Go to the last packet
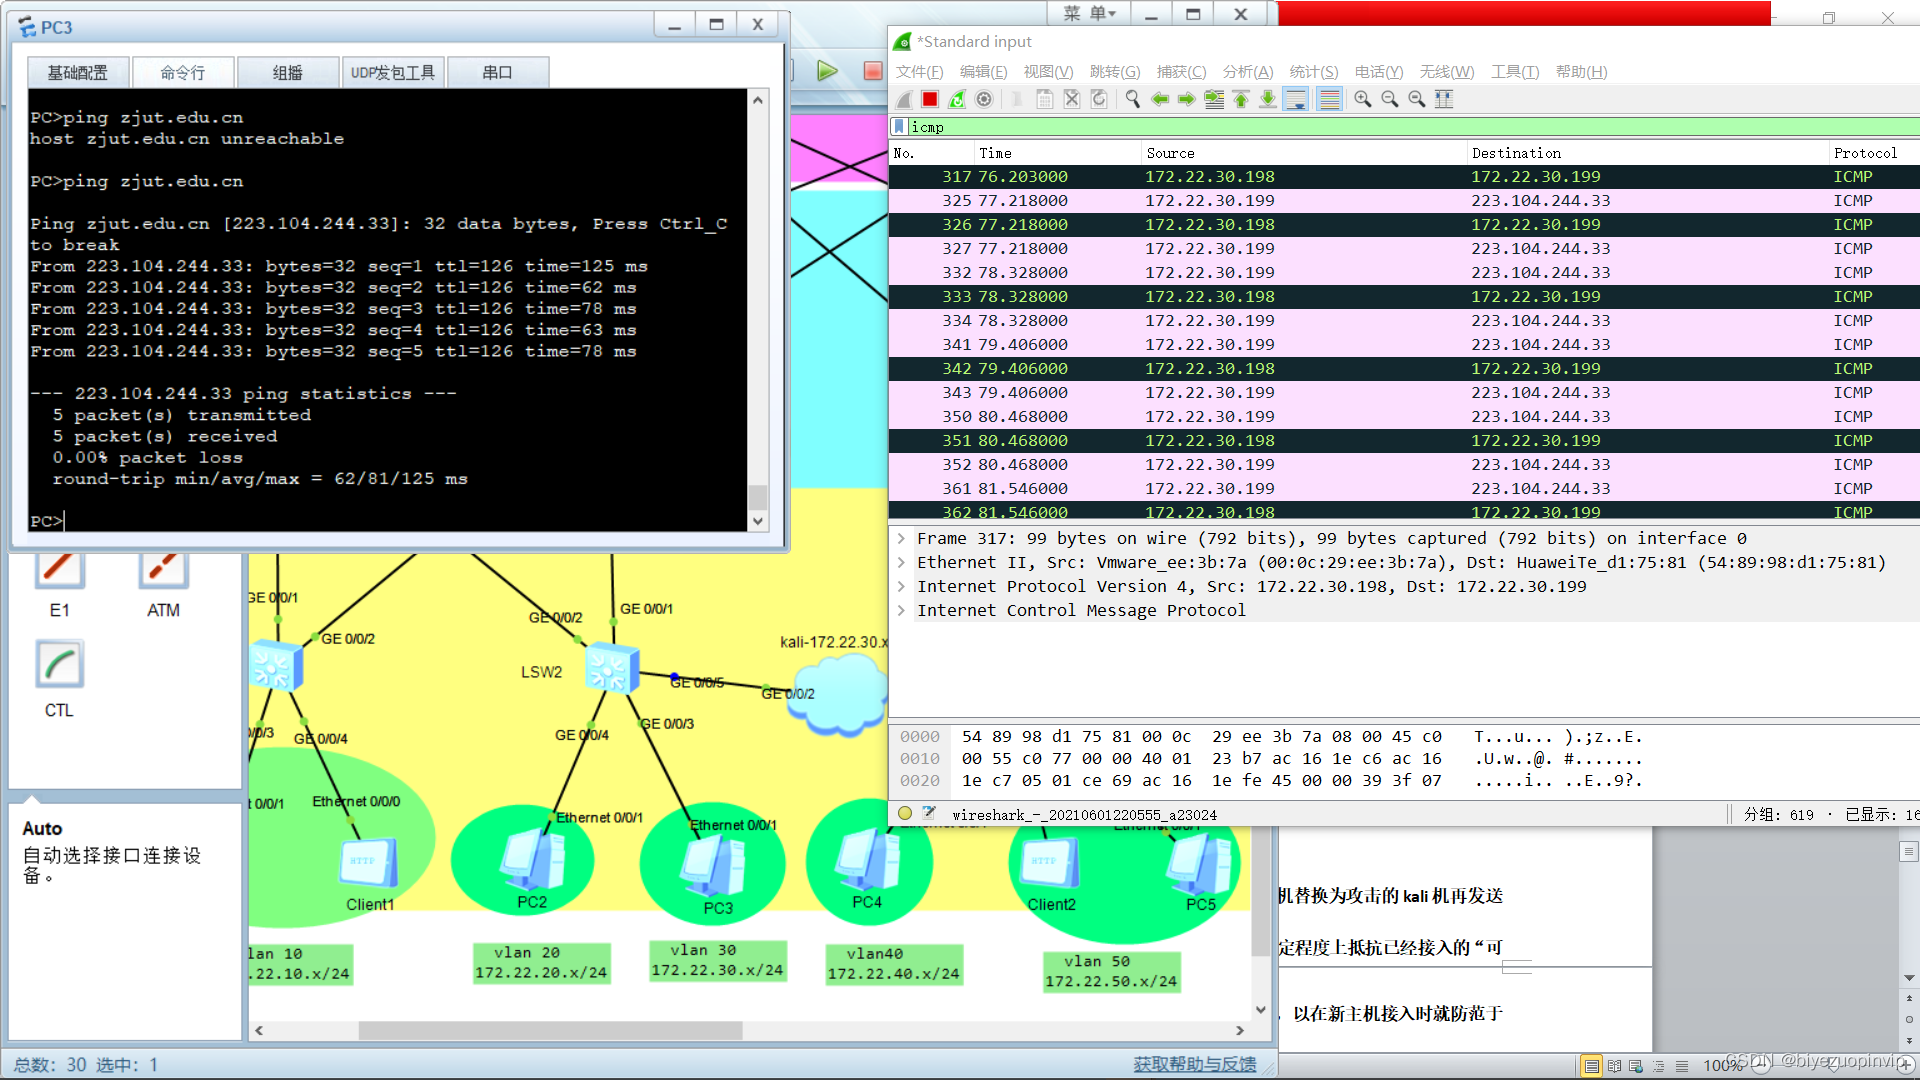The width and height of the screenshot is (1920, 1080). click(1268, 99)
